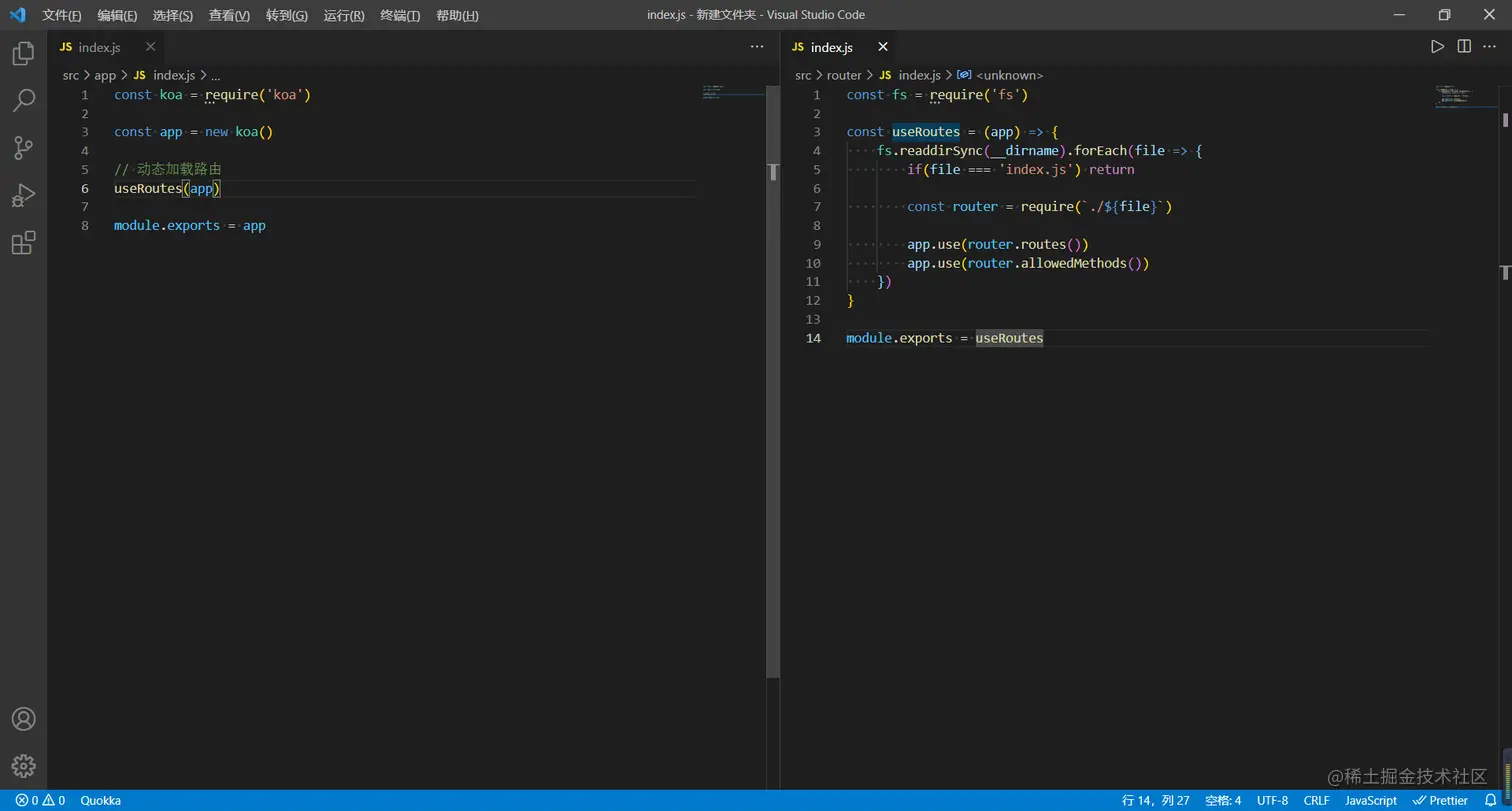Click the line 'app.use(router.routes())'
This screenshot has width=1512, height=811.
[x=998, y=244]
